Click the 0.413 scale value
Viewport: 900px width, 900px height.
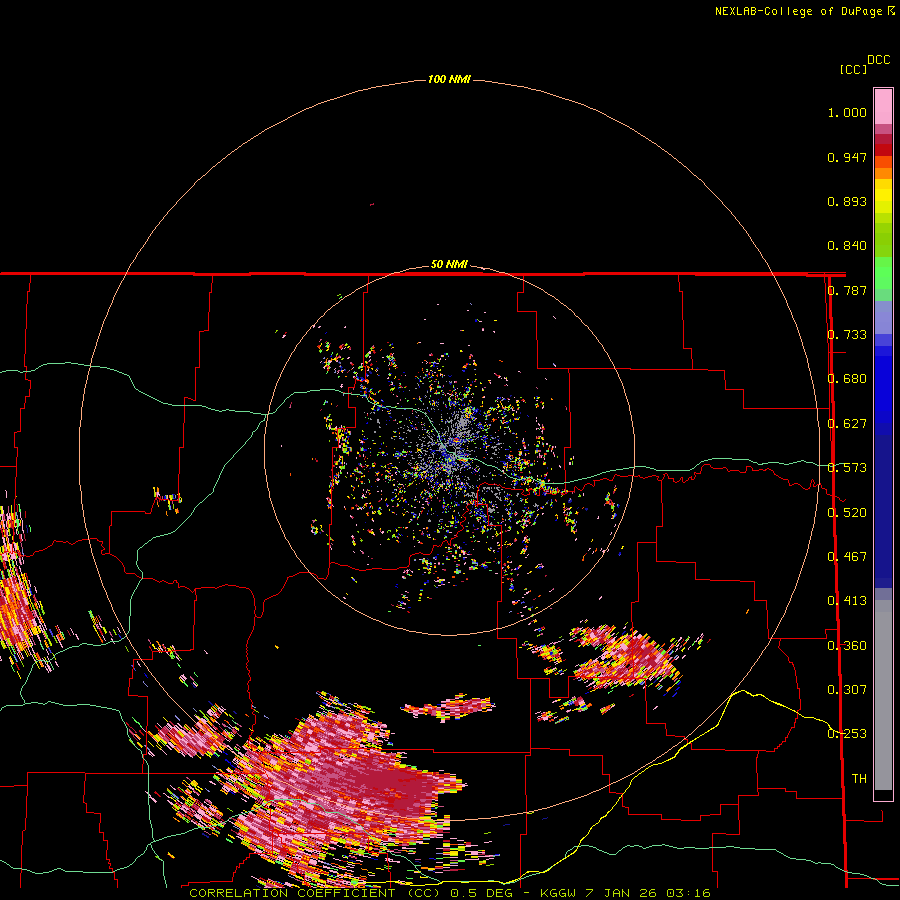(x=847, y=601)
